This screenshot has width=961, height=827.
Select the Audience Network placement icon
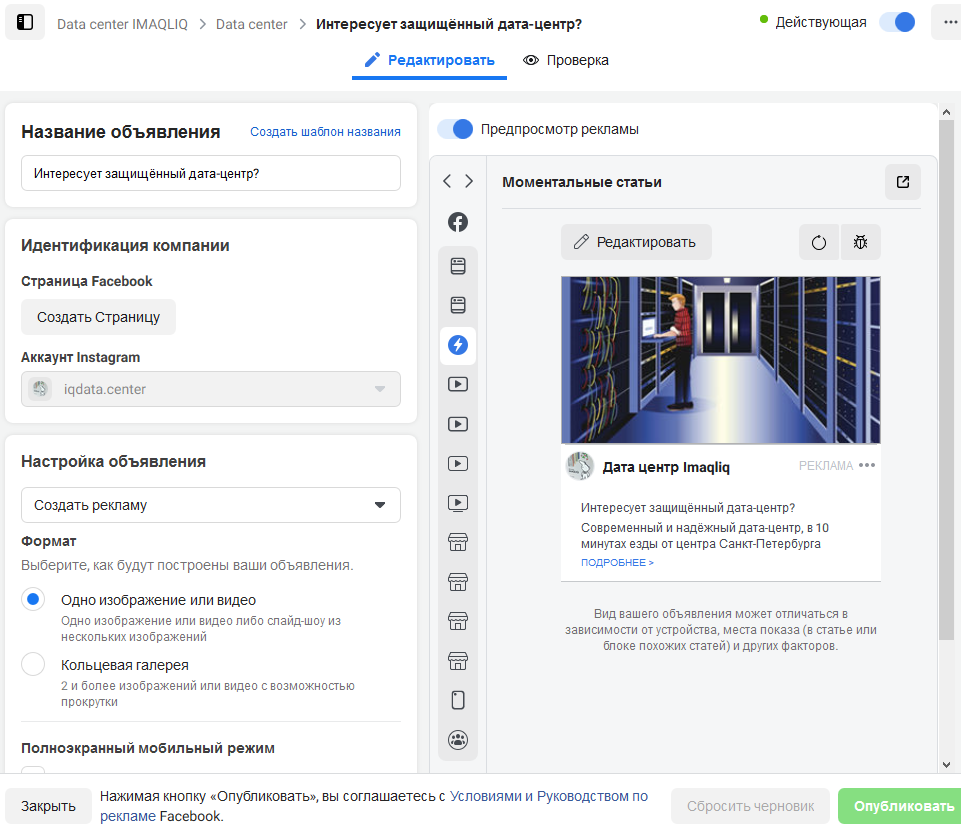(458, 740)
